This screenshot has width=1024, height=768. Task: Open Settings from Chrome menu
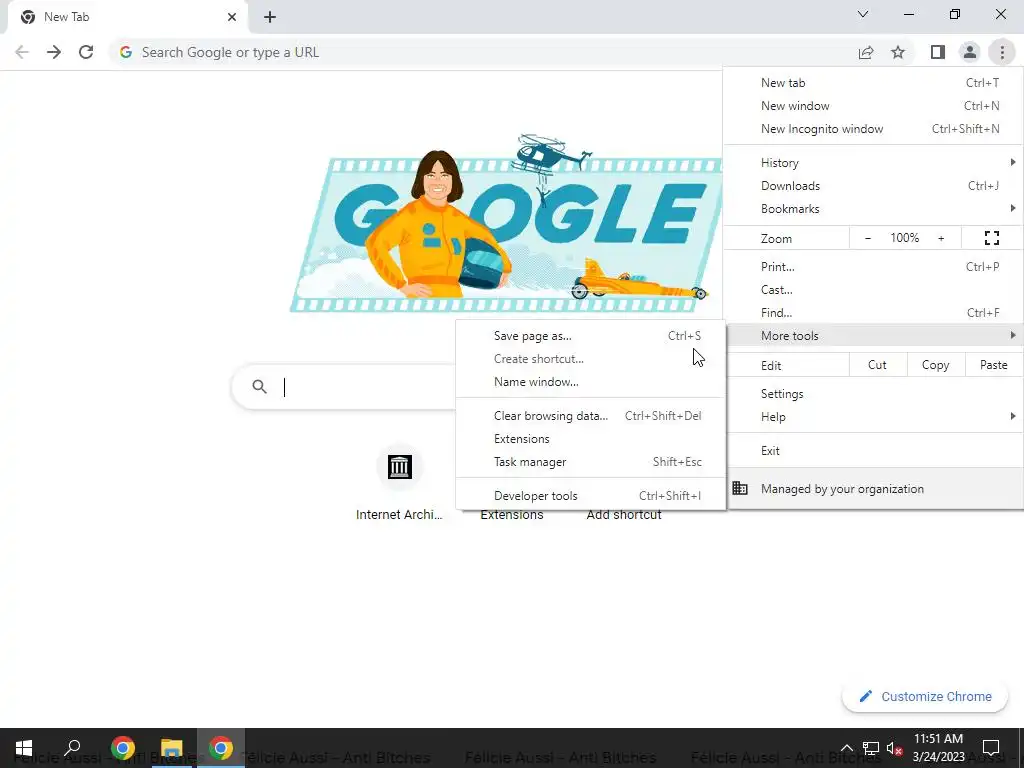873,394
